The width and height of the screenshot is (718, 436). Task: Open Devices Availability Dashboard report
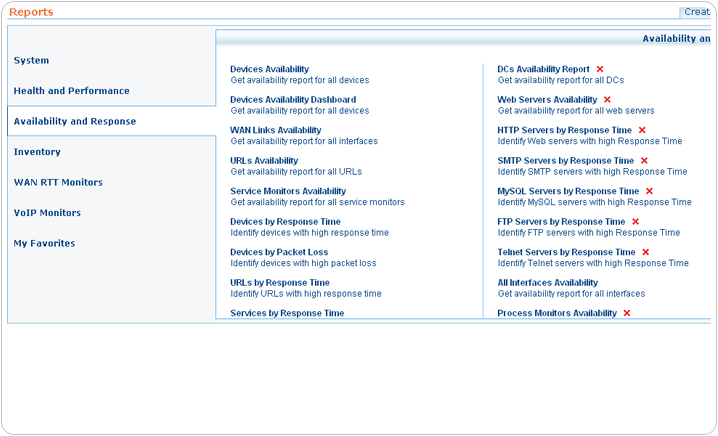tap(293, 100)
